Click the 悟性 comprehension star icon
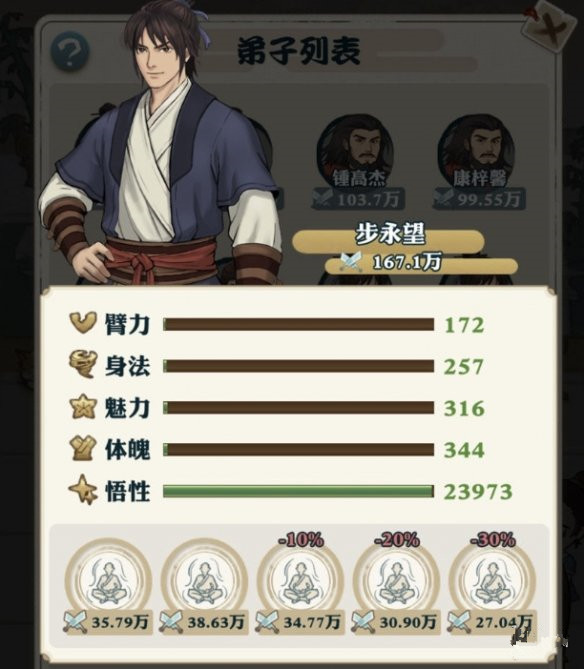 [x=82, y=490]
